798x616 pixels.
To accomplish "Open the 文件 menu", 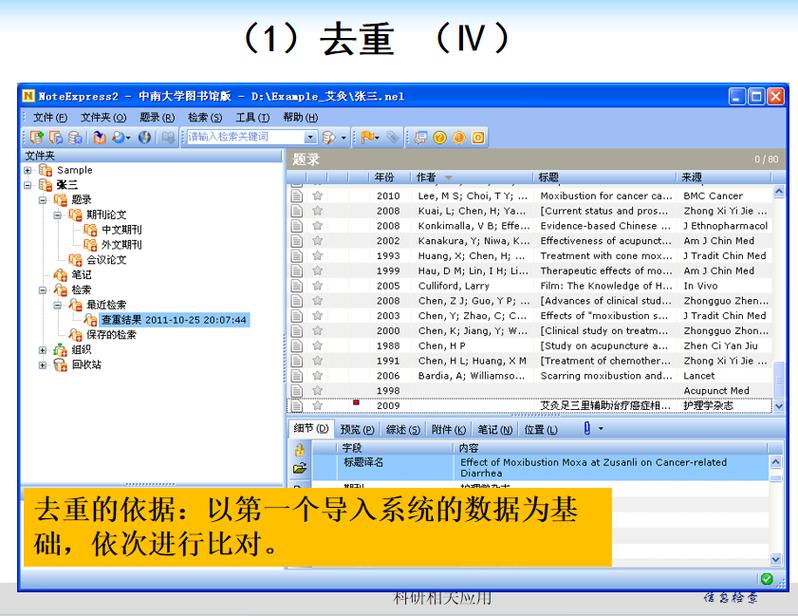I will coord(50,118).
